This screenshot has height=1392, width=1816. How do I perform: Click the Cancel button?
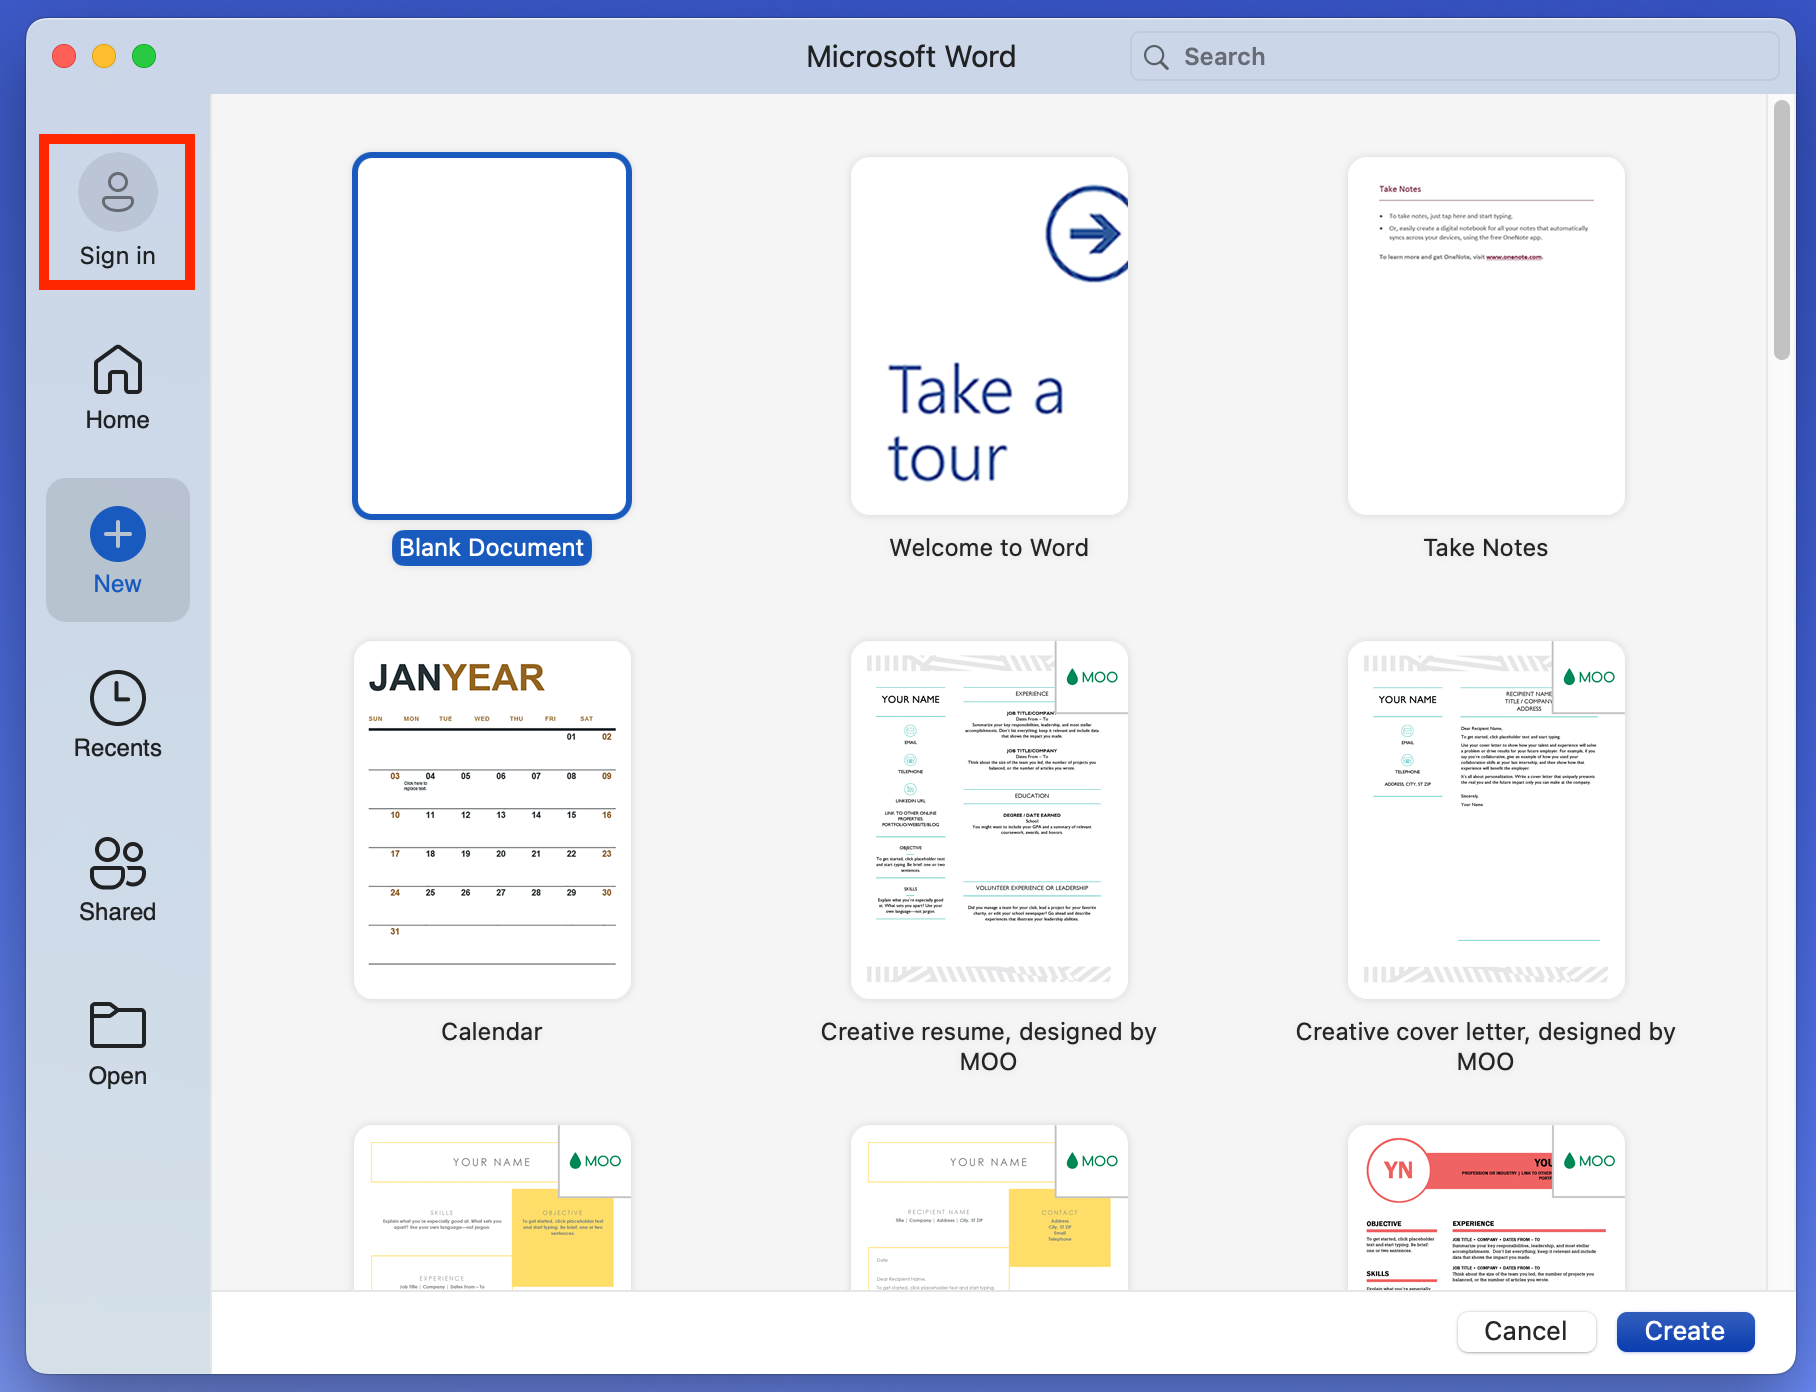point(1526,1331)
